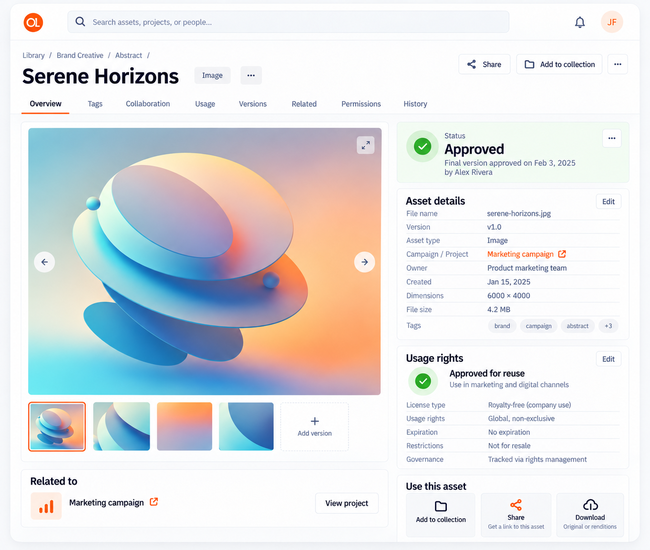Show next image with right arrow
This screenshot has width=650, height=550.
pos(364,262)
